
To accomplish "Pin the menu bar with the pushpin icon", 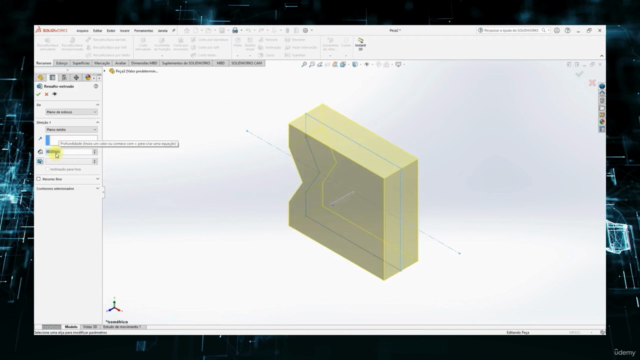I will [x=173, y=31].
